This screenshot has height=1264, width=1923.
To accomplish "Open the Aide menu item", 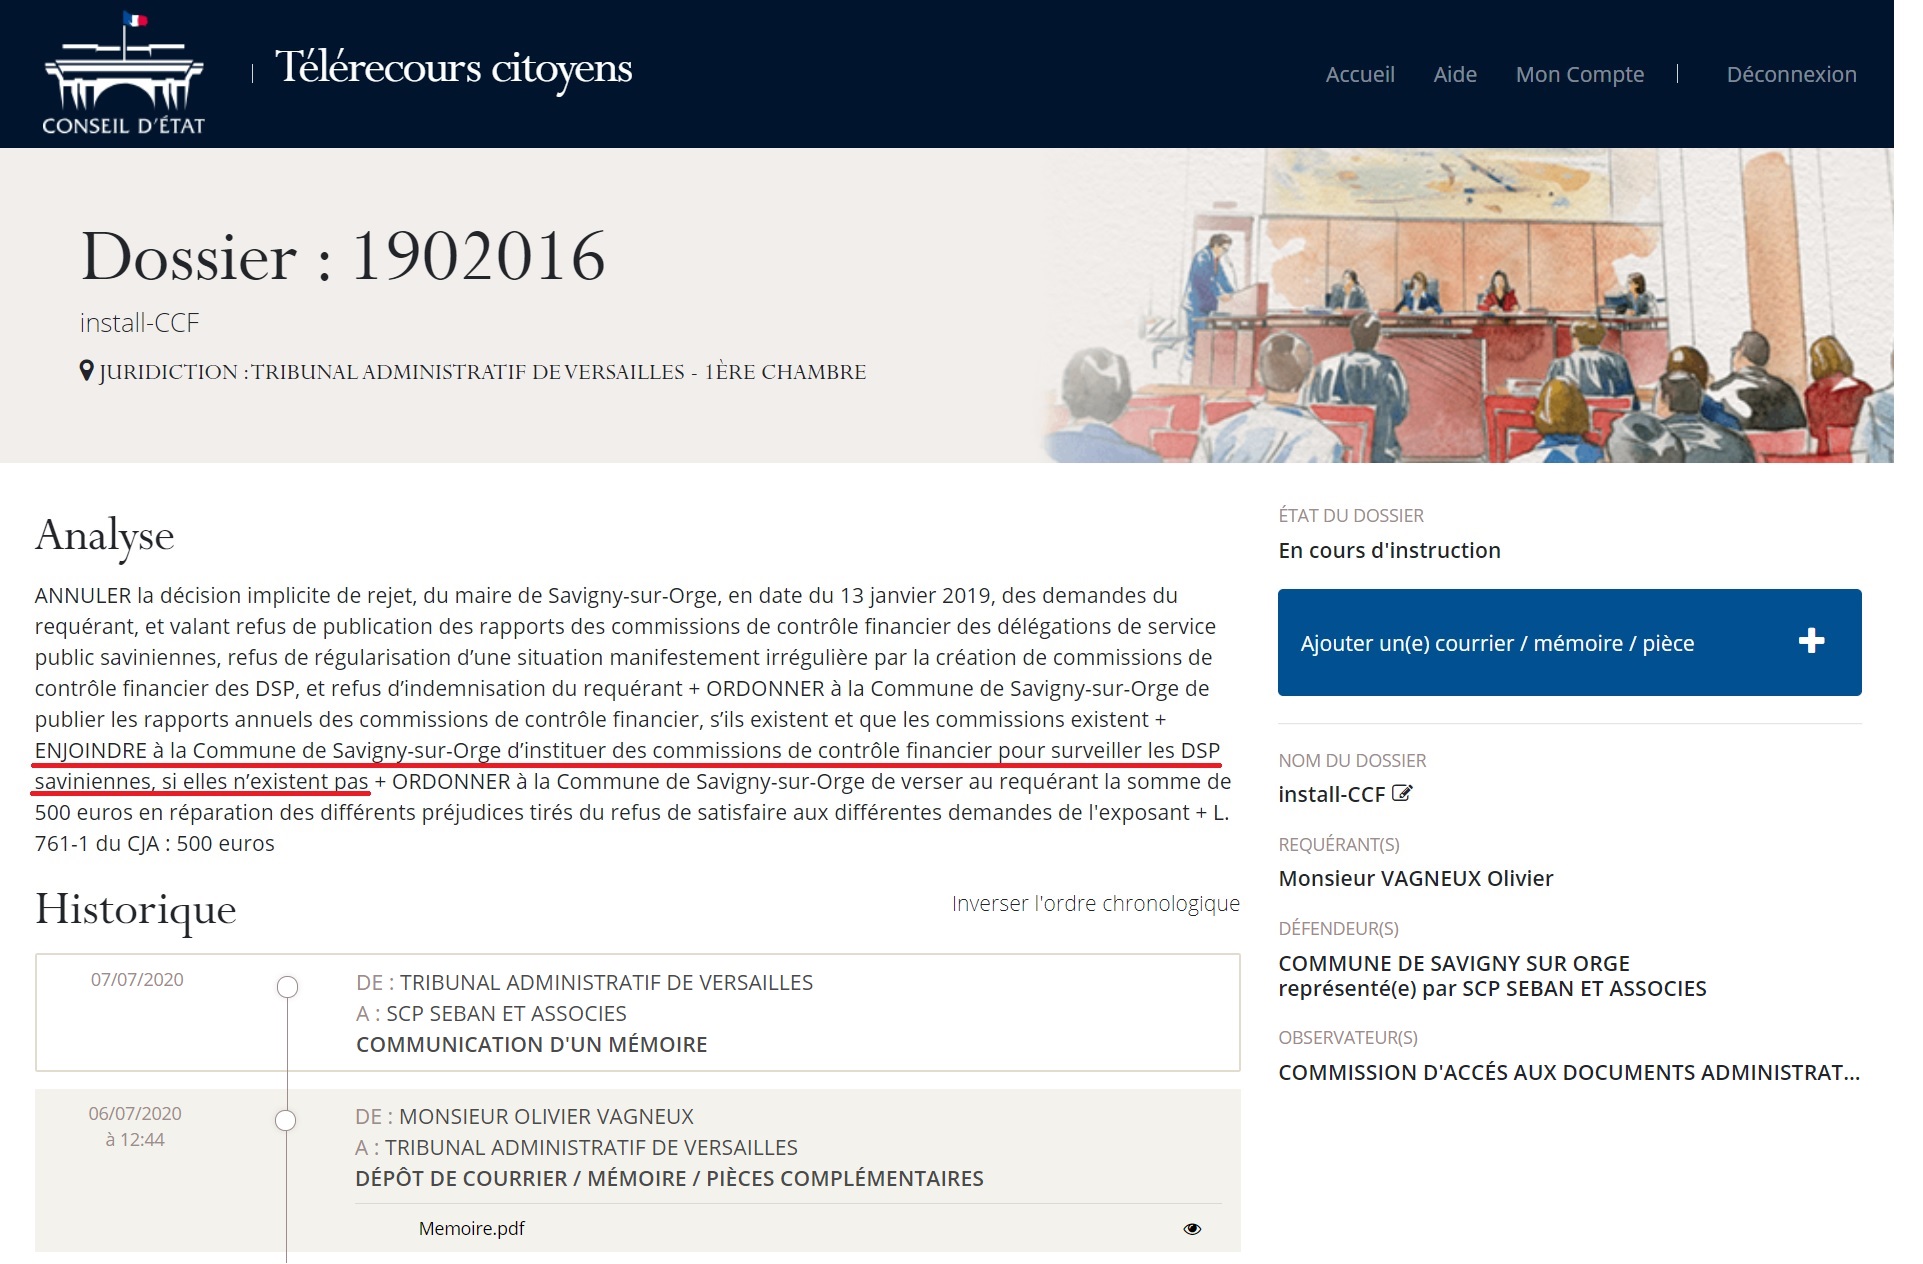I will (x=1455, y=74).
